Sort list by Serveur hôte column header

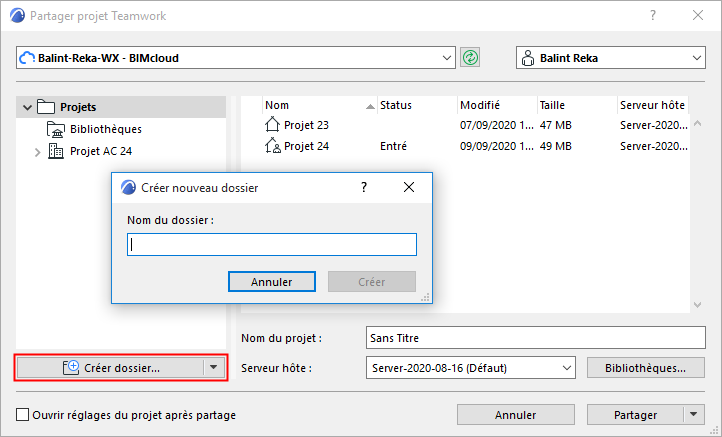(653, 105)
